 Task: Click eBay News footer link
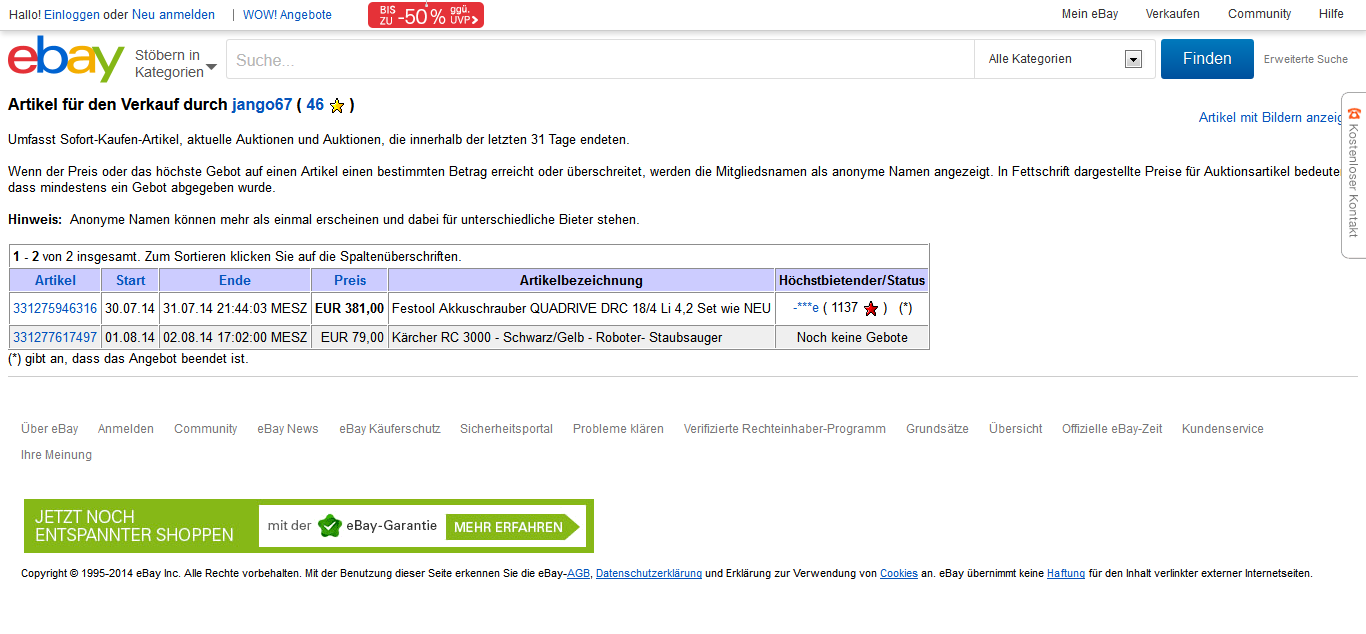tap(288, 429)
